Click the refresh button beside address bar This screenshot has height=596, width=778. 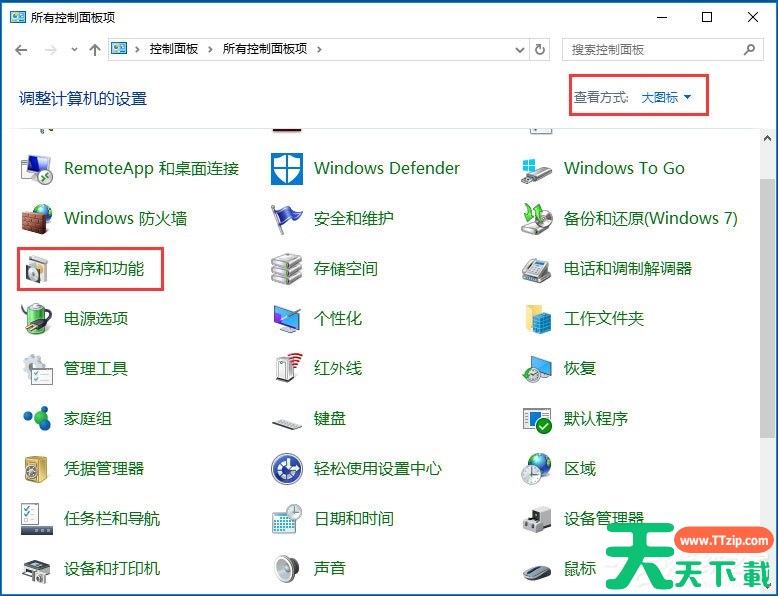pos(541,49)
